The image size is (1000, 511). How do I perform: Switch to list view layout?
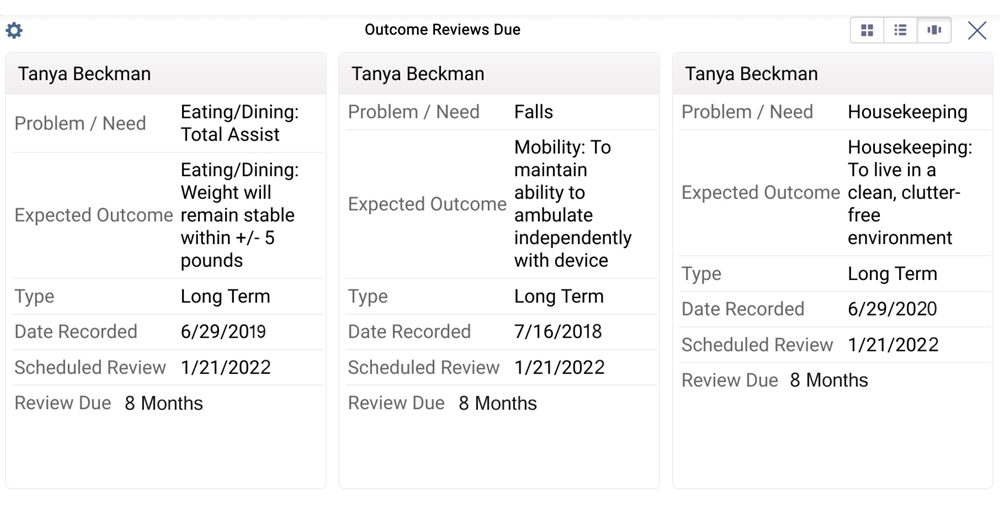click(901, 30)
